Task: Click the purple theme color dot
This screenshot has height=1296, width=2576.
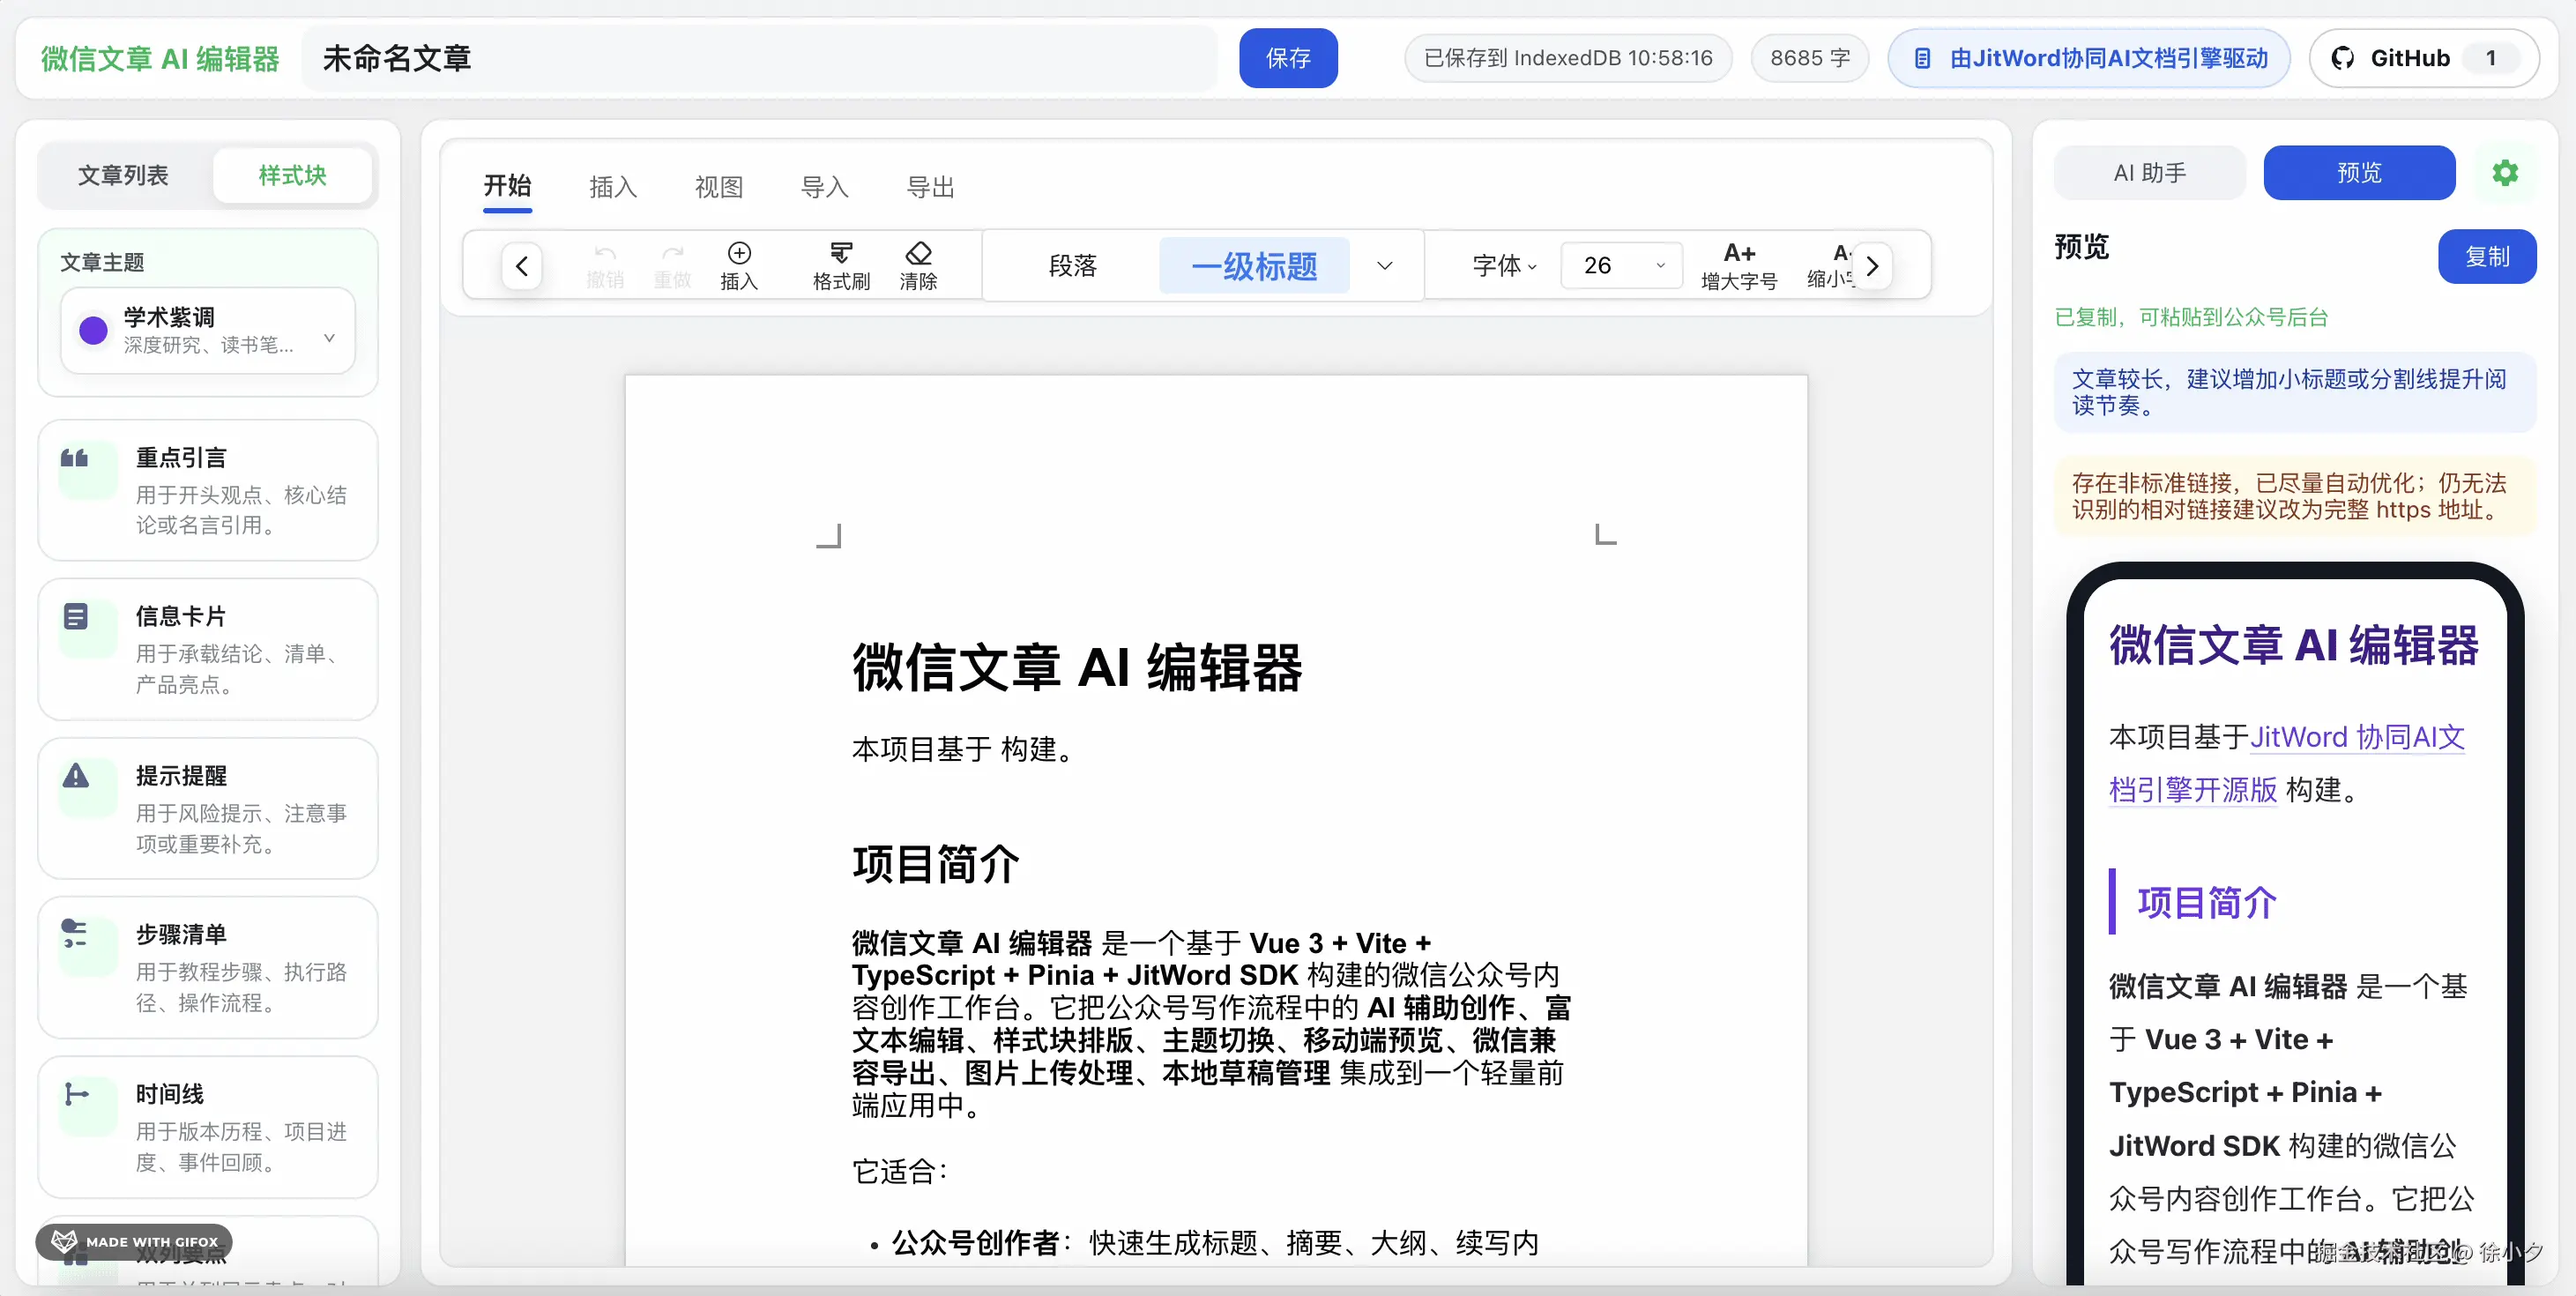Action: pos(93,331)
